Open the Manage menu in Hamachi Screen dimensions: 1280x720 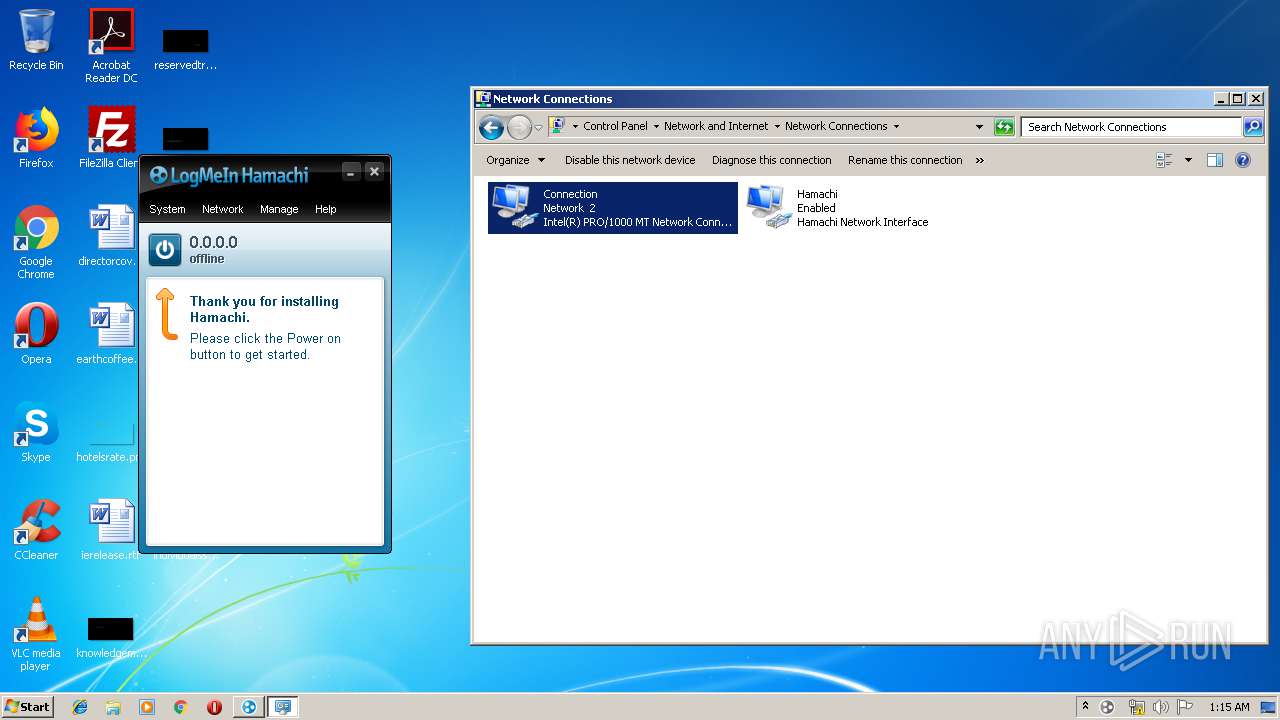(x=279, y=209)
